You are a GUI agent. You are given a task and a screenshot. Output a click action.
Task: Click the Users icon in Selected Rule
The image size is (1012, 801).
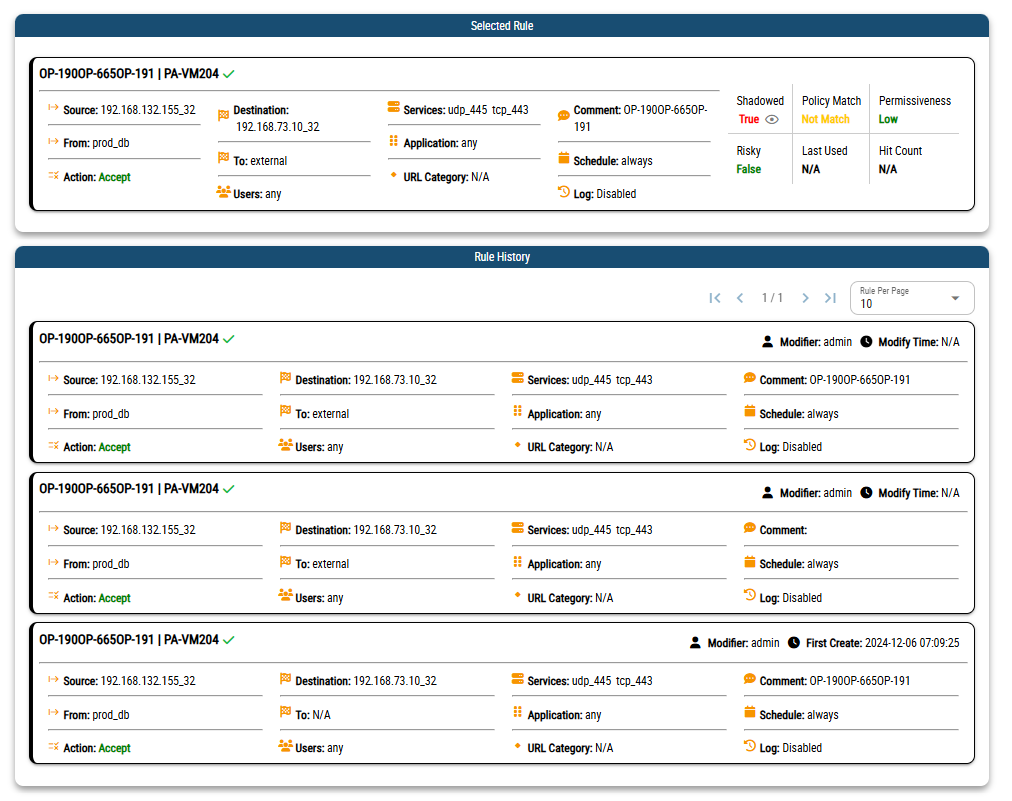click(223, 192)
